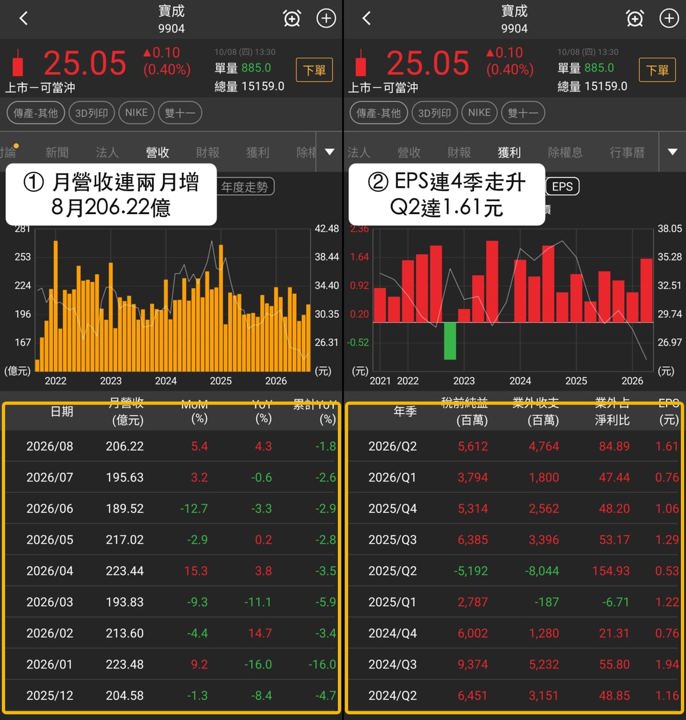Select EPS chart toggle
Viewport: 686px width, 720px height.
[x=562, y=186]
